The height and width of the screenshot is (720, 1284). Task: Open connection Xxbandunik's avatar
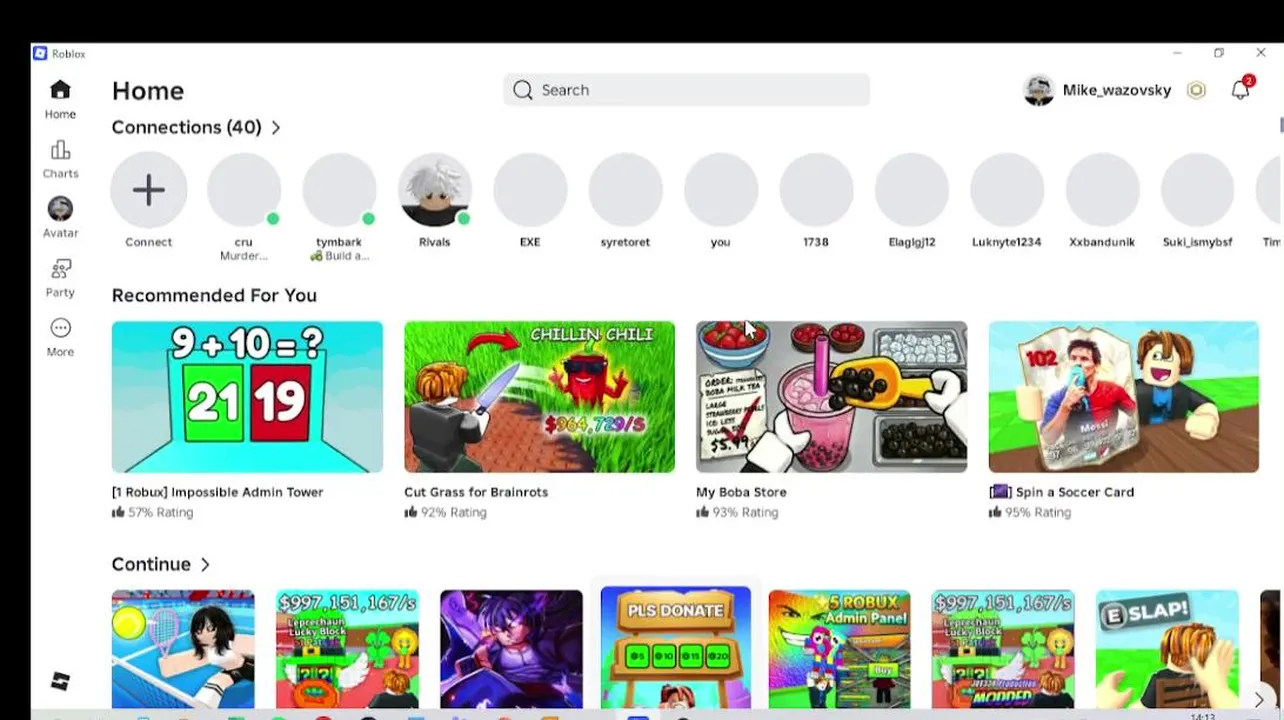tap(1102, 190)
